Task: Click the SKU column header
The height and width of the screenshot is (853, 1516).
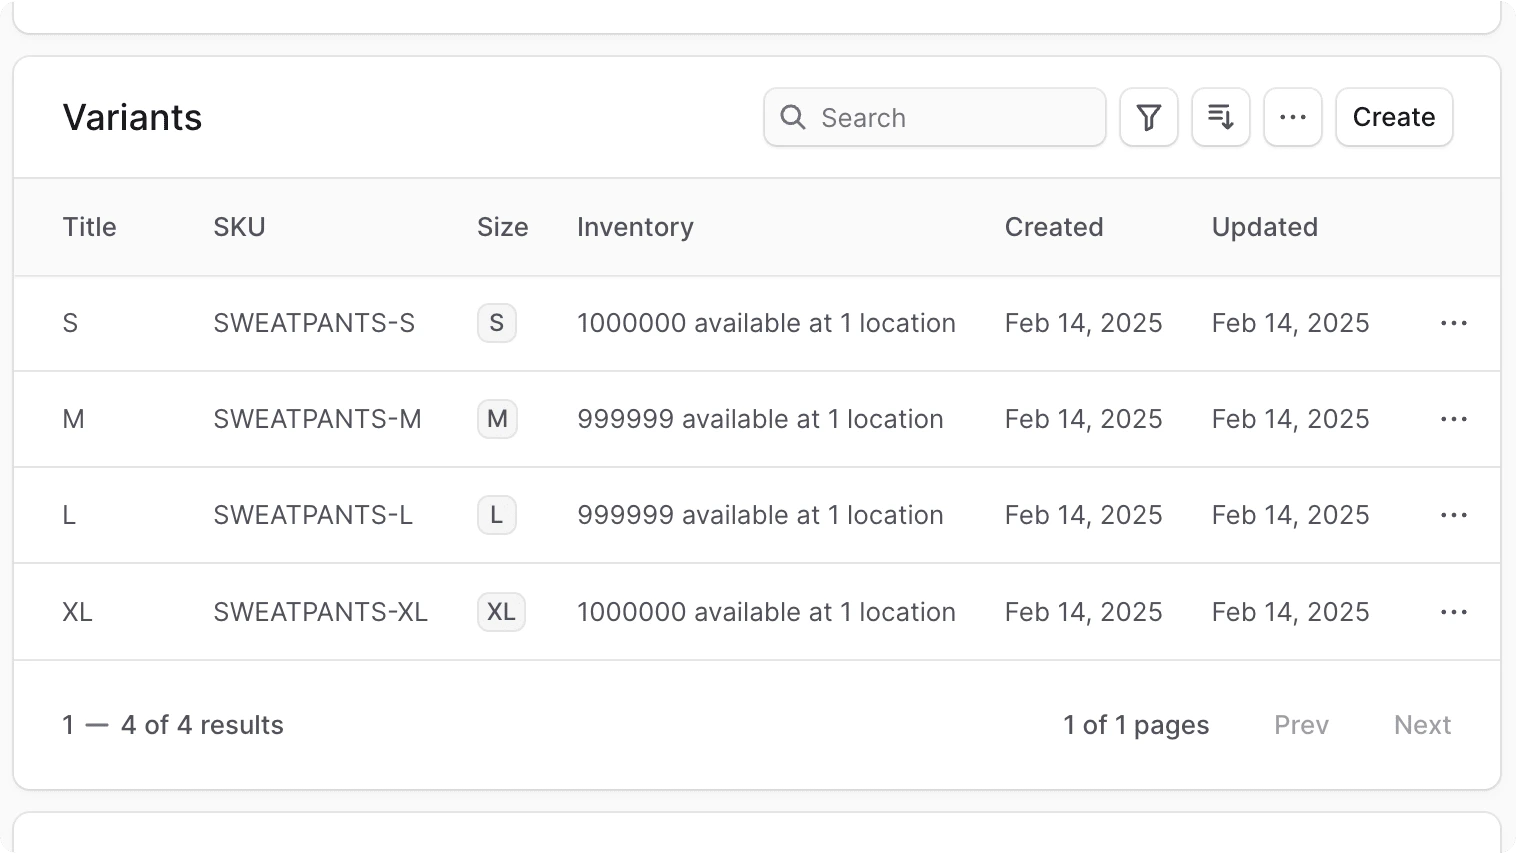Action: click(x=239, y=227)
